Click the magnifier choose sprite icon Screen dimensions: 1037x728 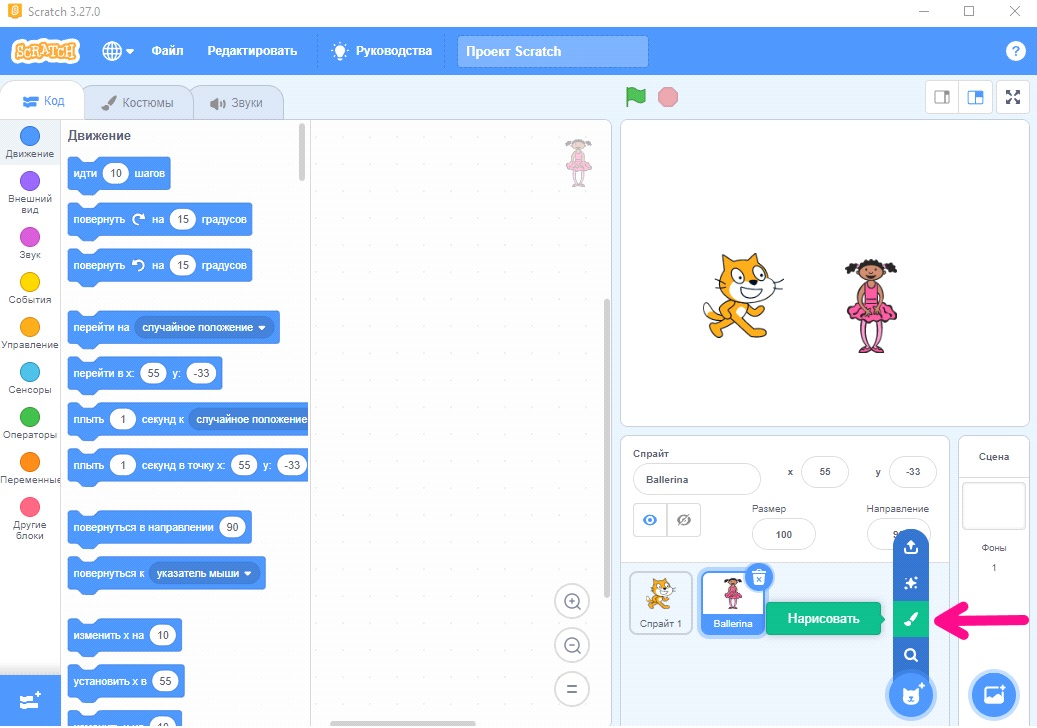click(x=911, y=655)
